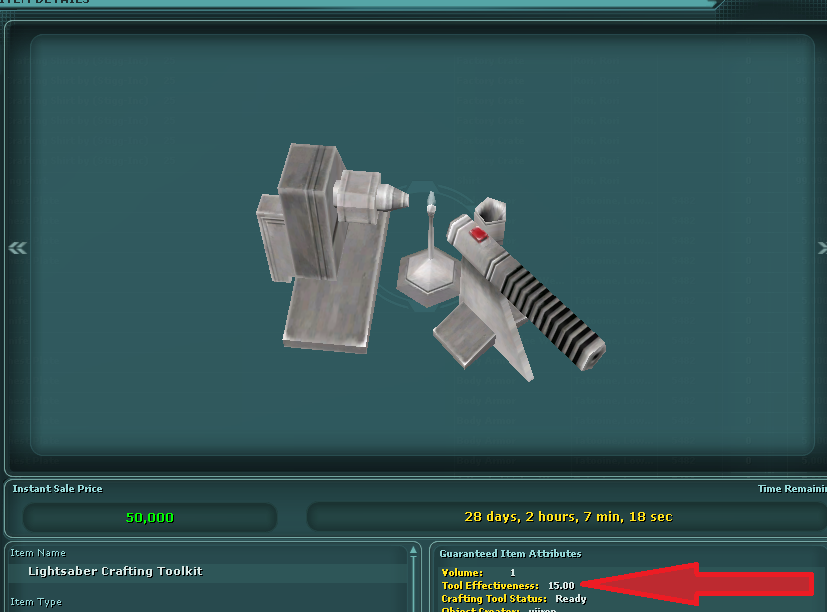Click 'Tool Effectiveness: 15.00' attribute

(x=508, y=586)
